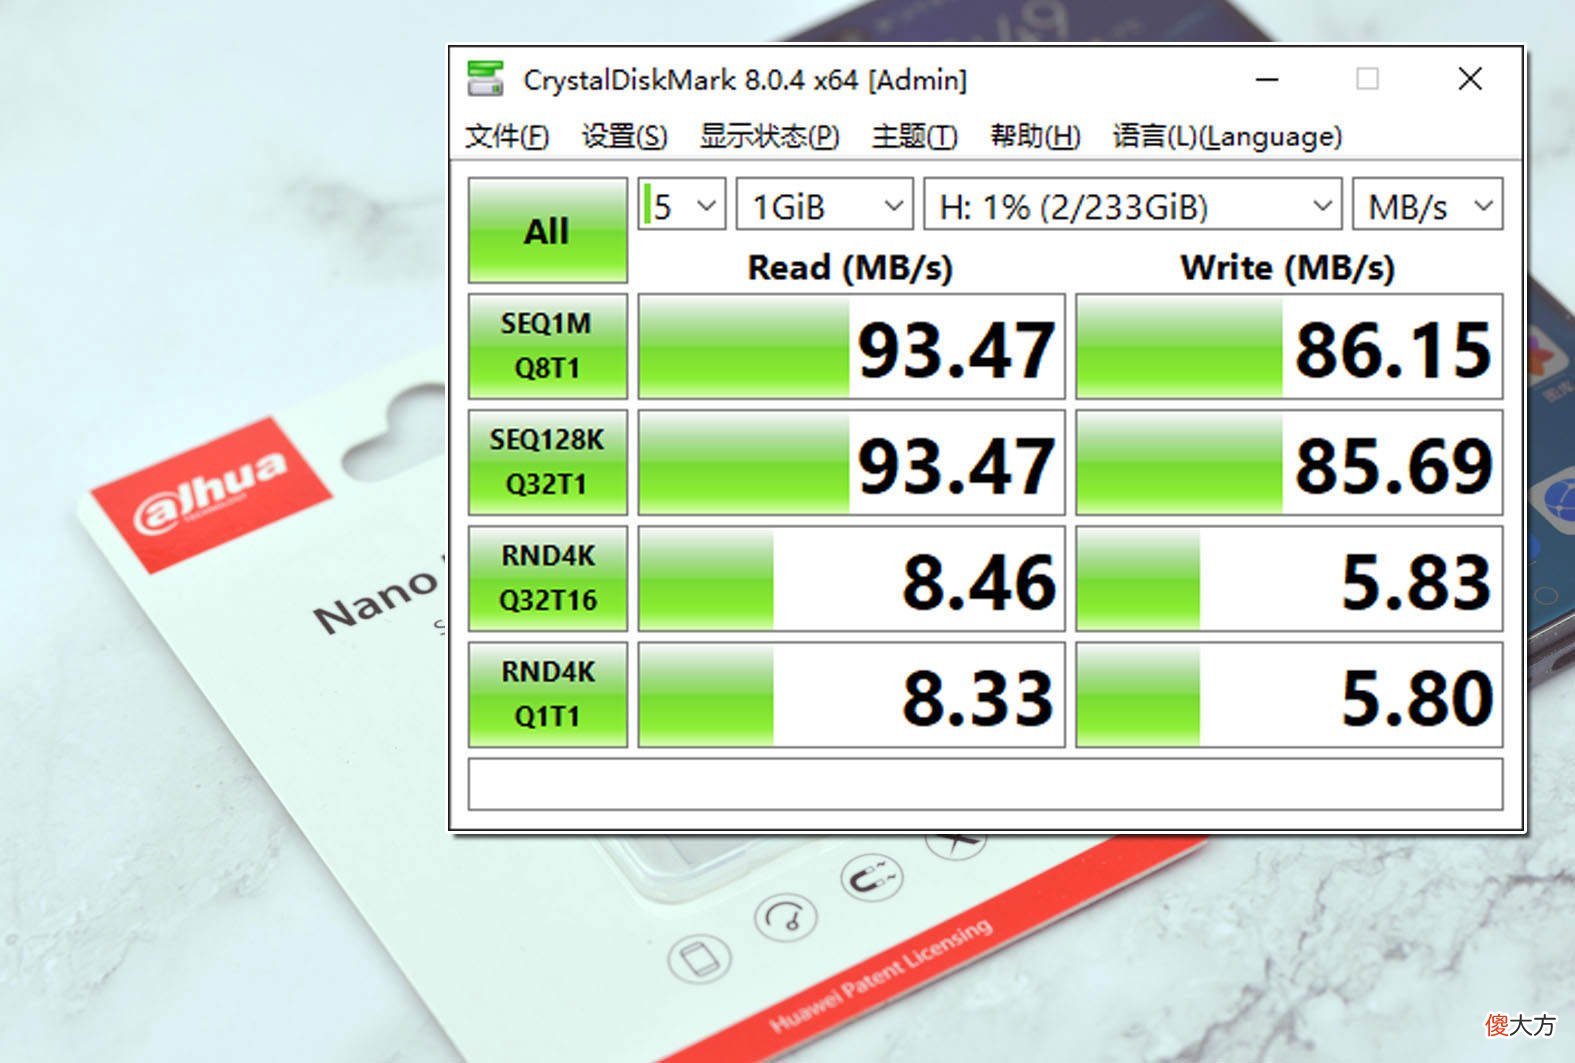1575x1063 pixels.
Task: Open the 设置(S) menu
Action: (x=625, y=136)
